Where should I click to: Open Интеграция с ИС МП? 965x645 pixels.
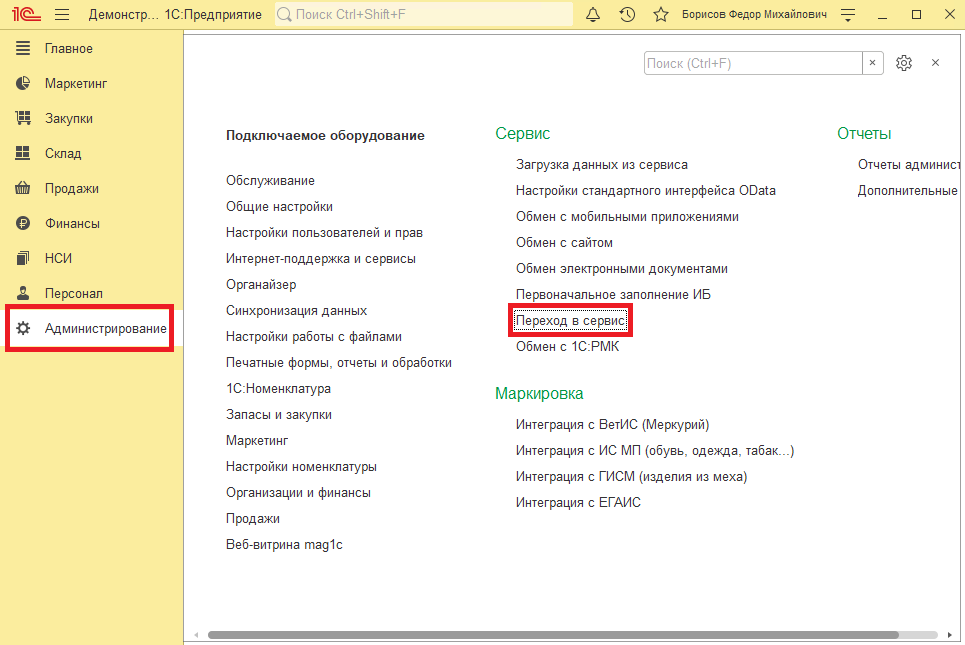655,451
